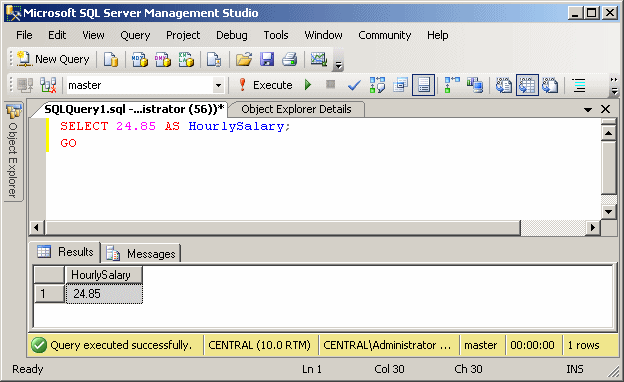
Task: Toggle the IntelliSense Enabled button
Action: [423, 85]
